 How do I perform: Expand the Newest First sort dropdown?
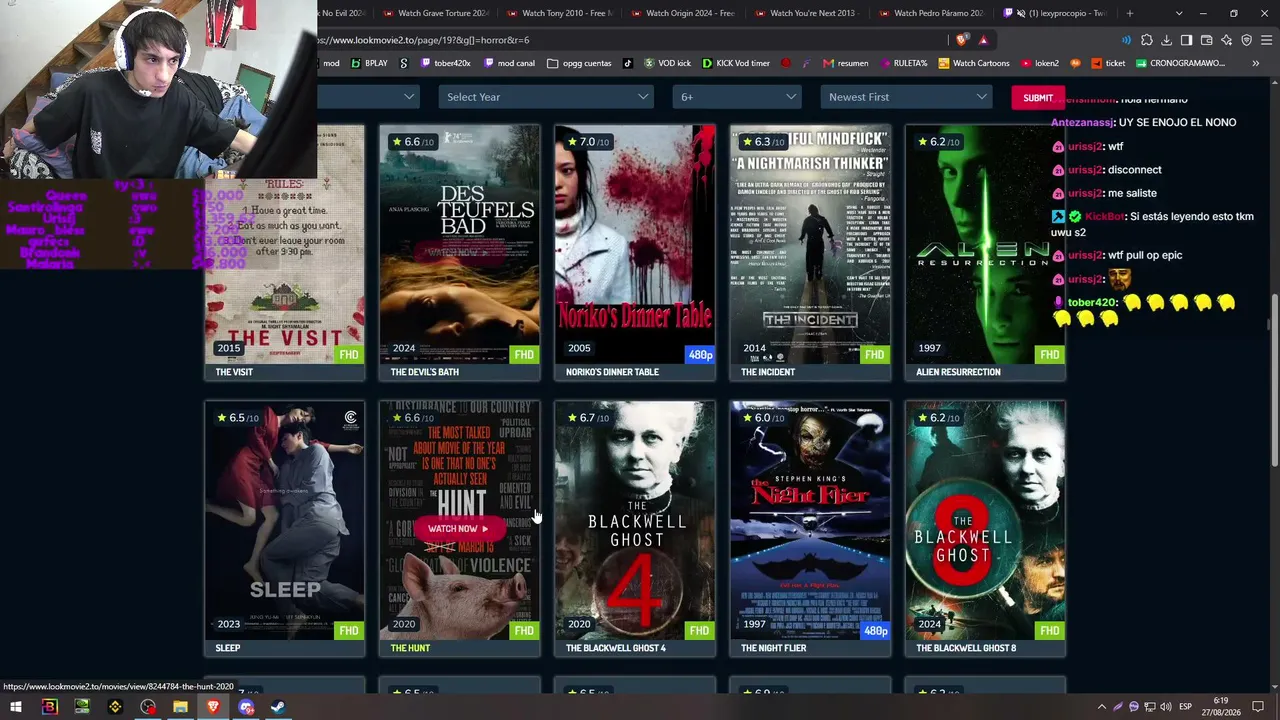[907, 97]
